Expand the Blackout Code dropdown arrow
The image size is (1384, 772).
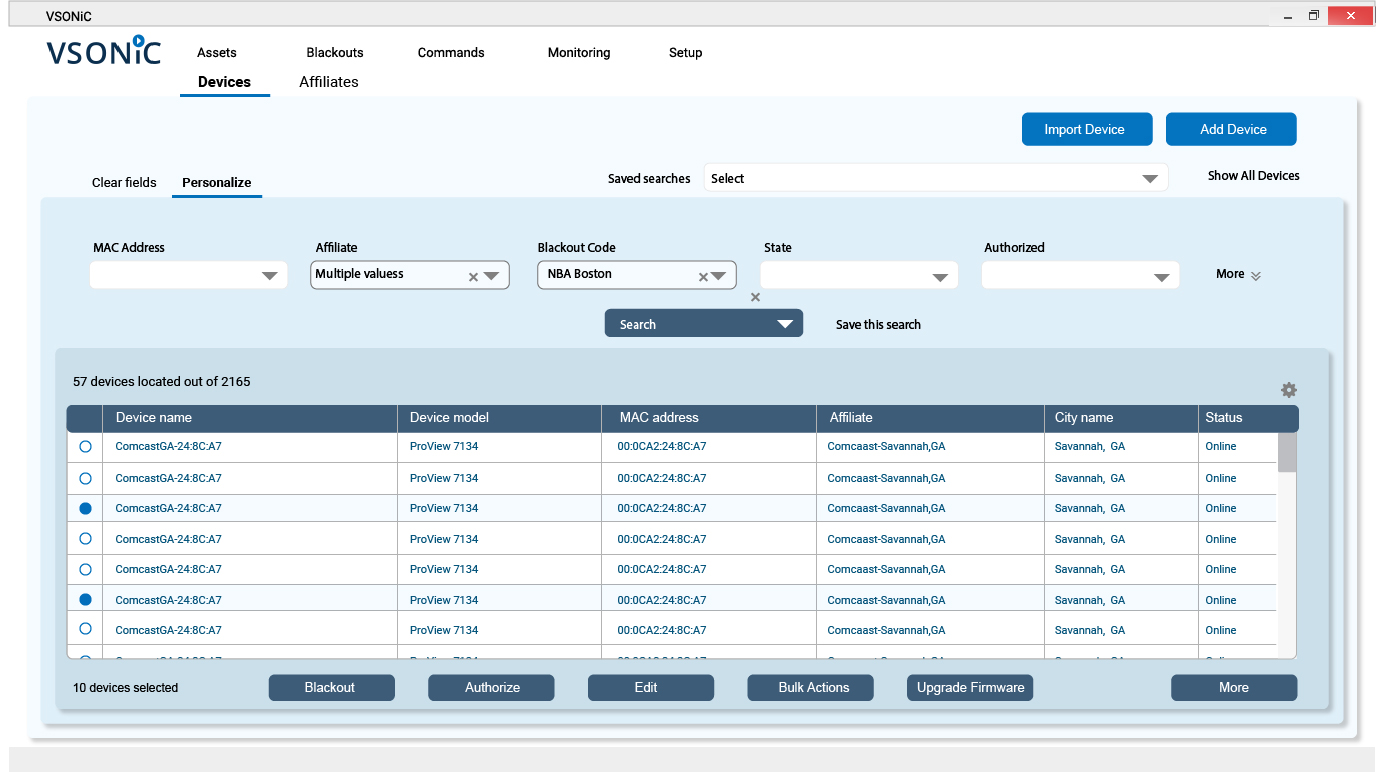[x=719, y=276]
